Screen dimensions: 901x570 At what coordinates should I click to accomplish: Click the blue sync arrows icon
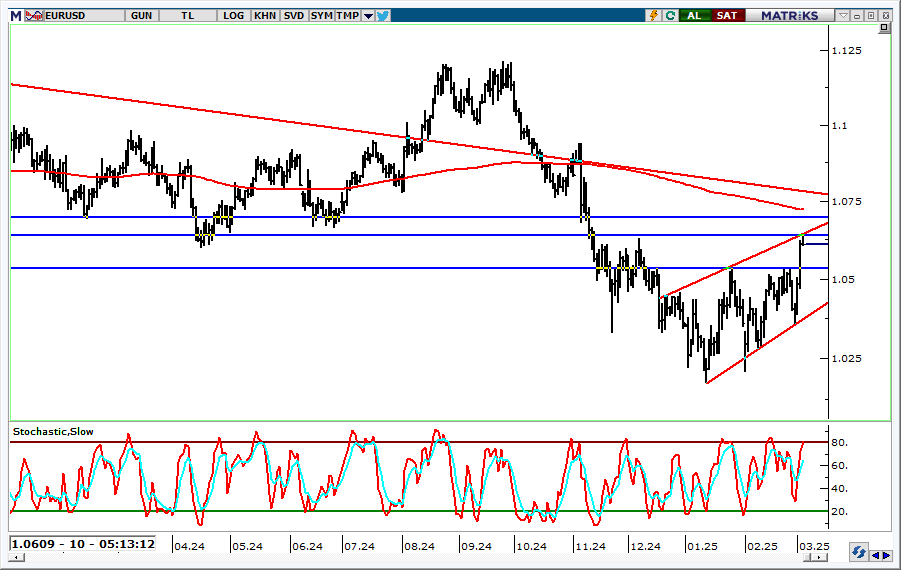click(x=858, y=552)
